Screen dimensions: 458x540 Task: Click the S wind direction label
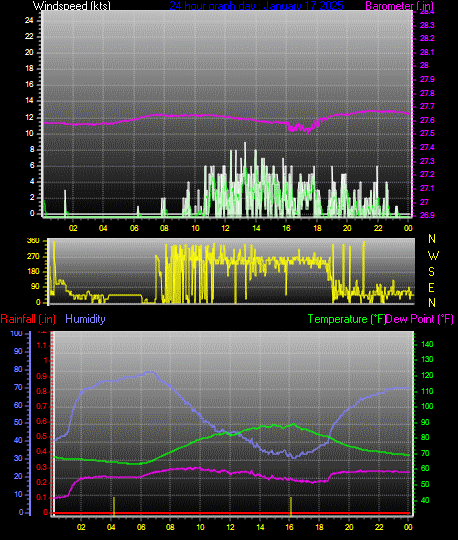[x=431, y=272]
